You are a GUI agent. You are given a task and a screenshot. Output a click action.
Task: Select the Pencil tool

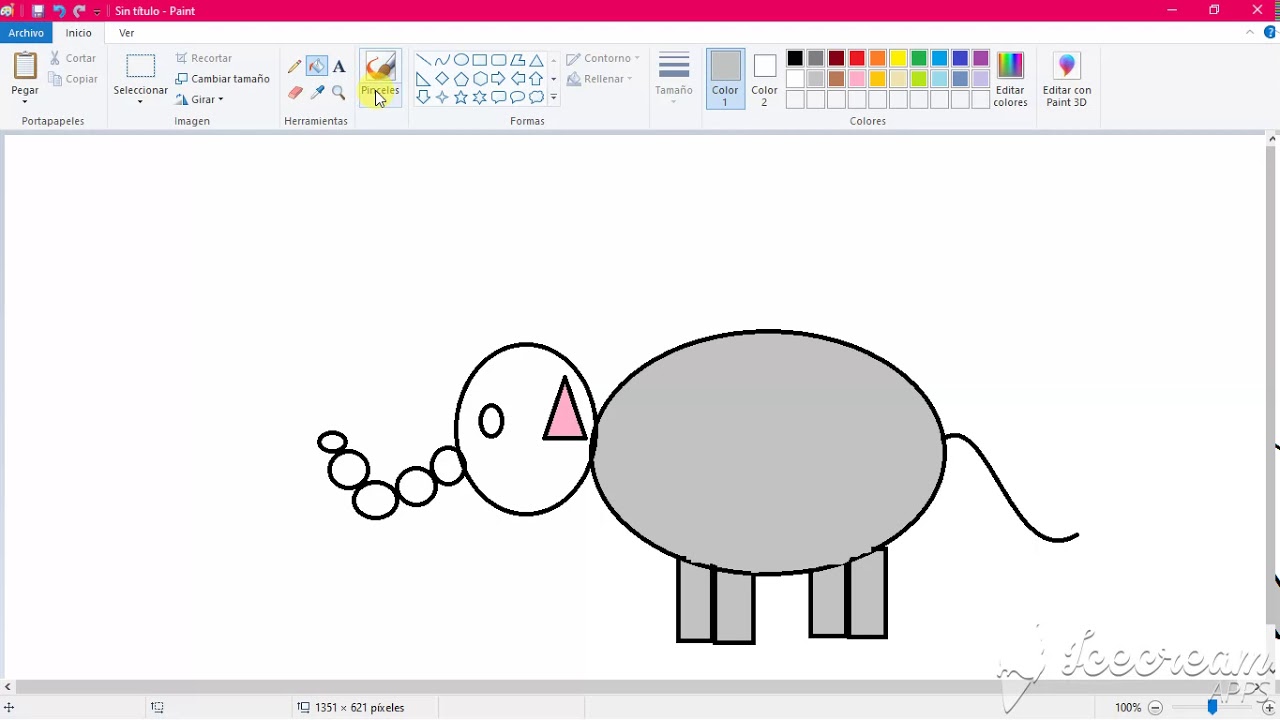pos(295,67)
